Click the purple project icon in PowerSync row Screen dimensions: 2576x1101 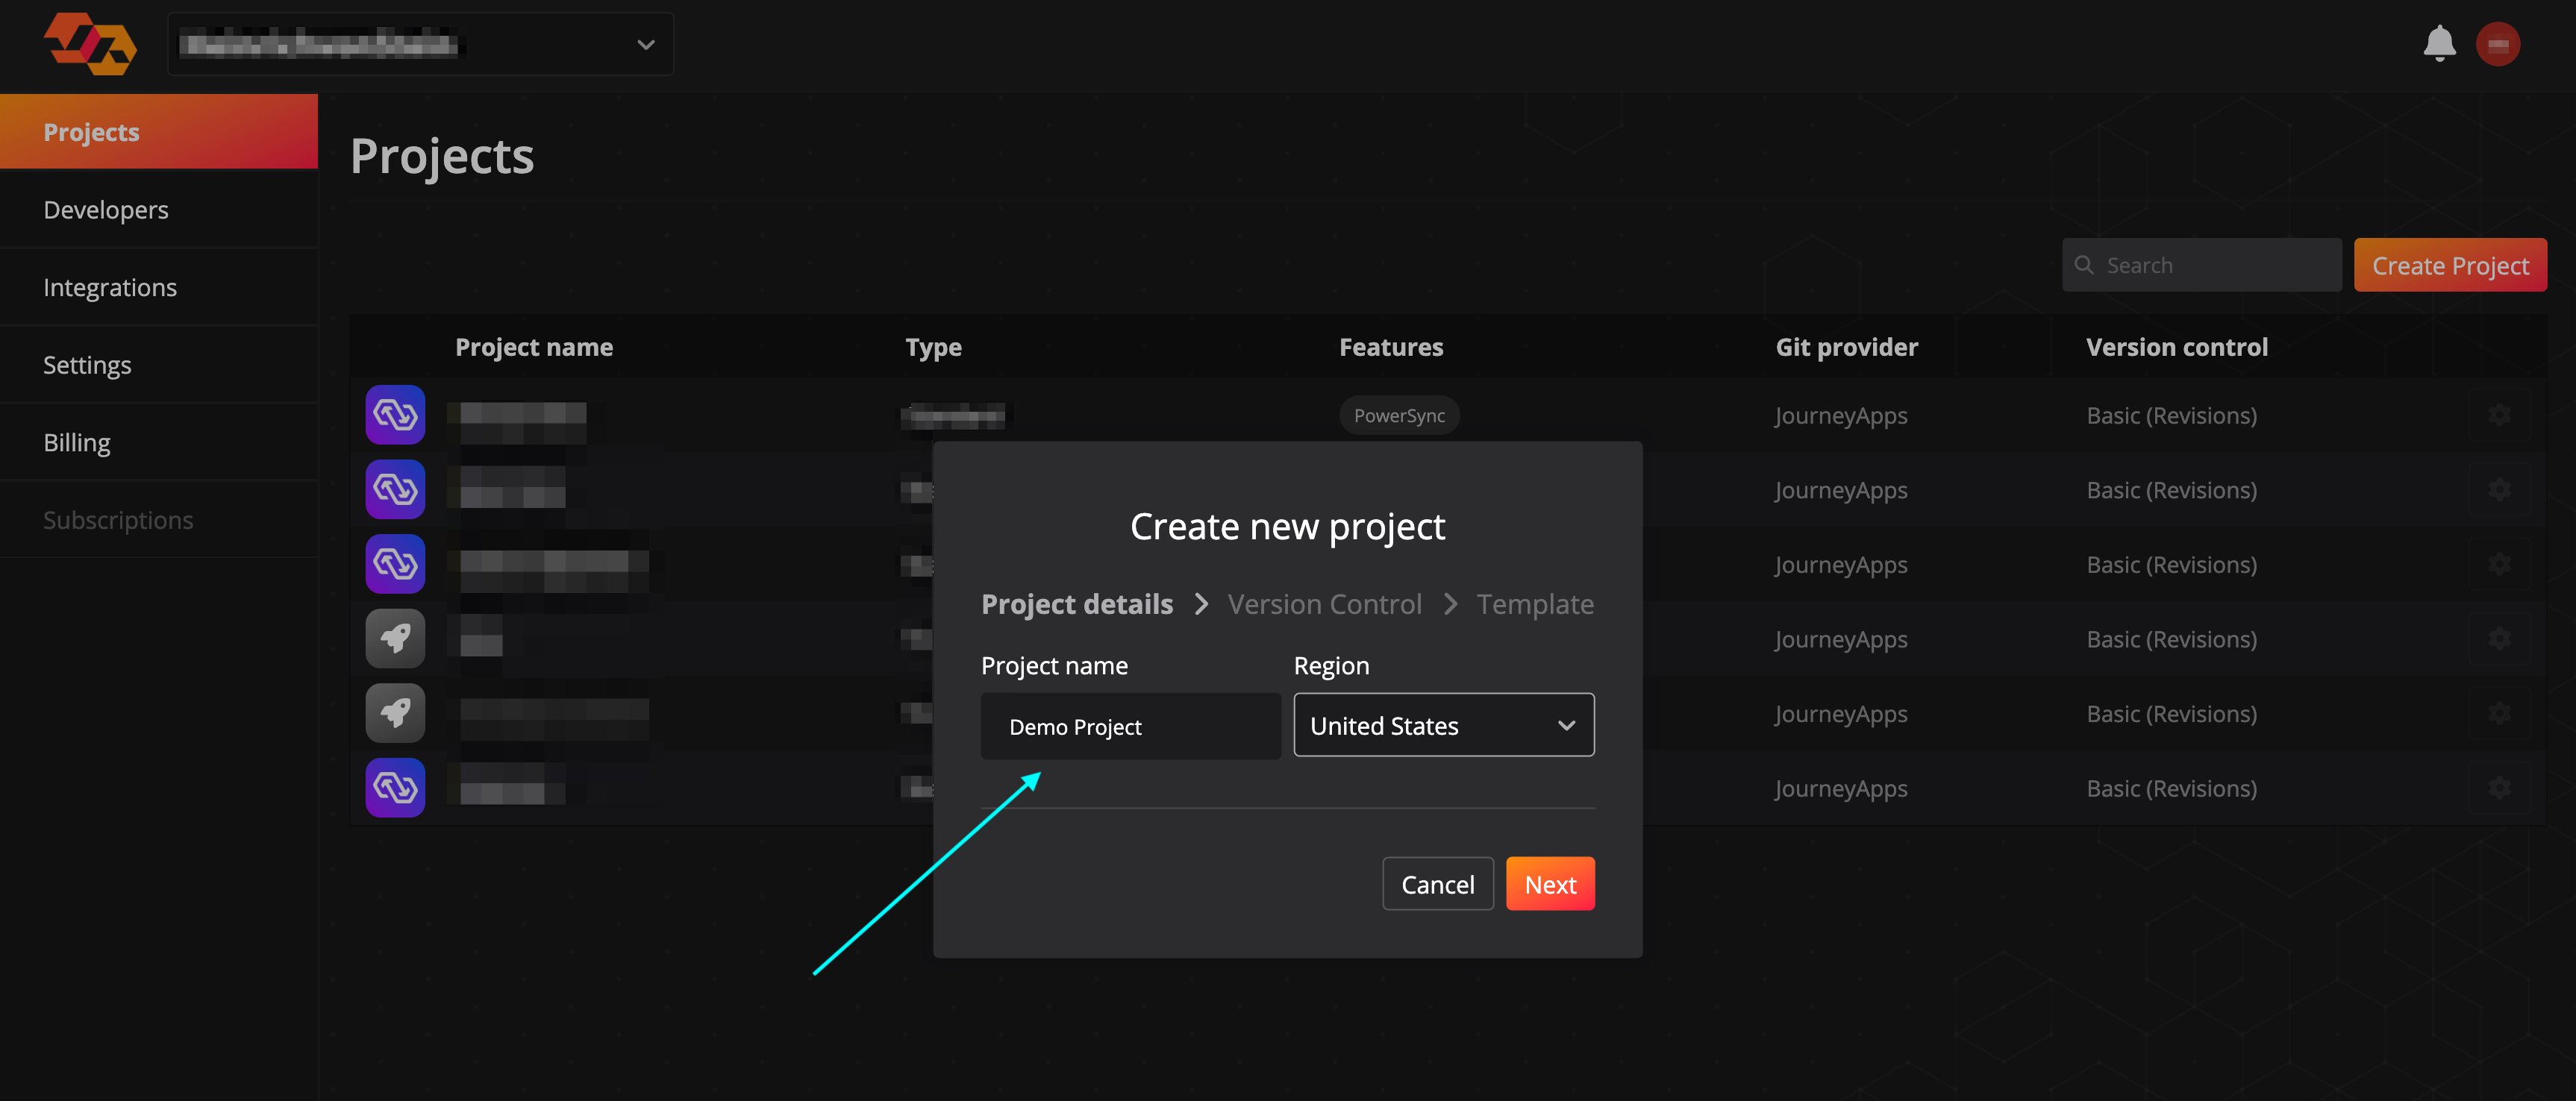(395, 415)
